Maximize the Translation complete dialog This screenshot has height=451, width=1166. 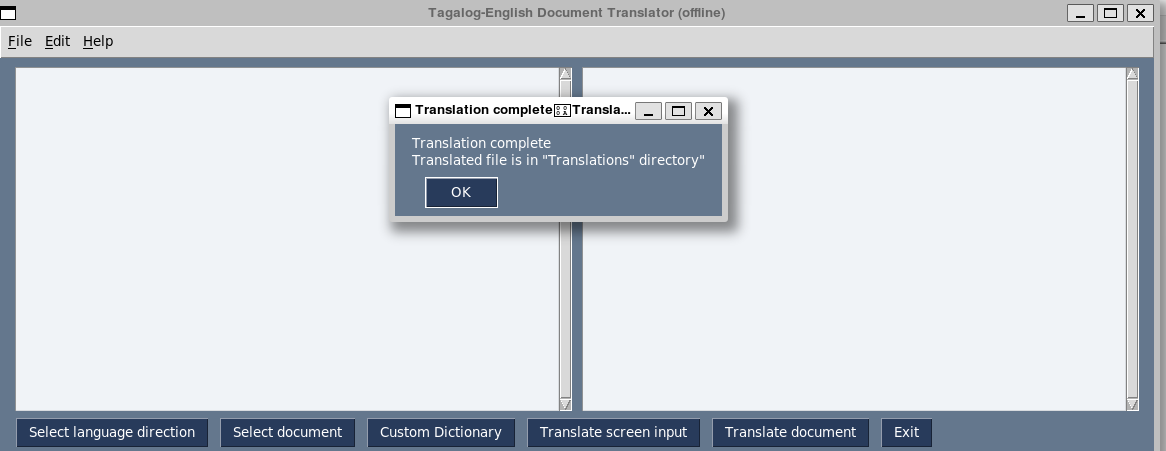(678, 111)
